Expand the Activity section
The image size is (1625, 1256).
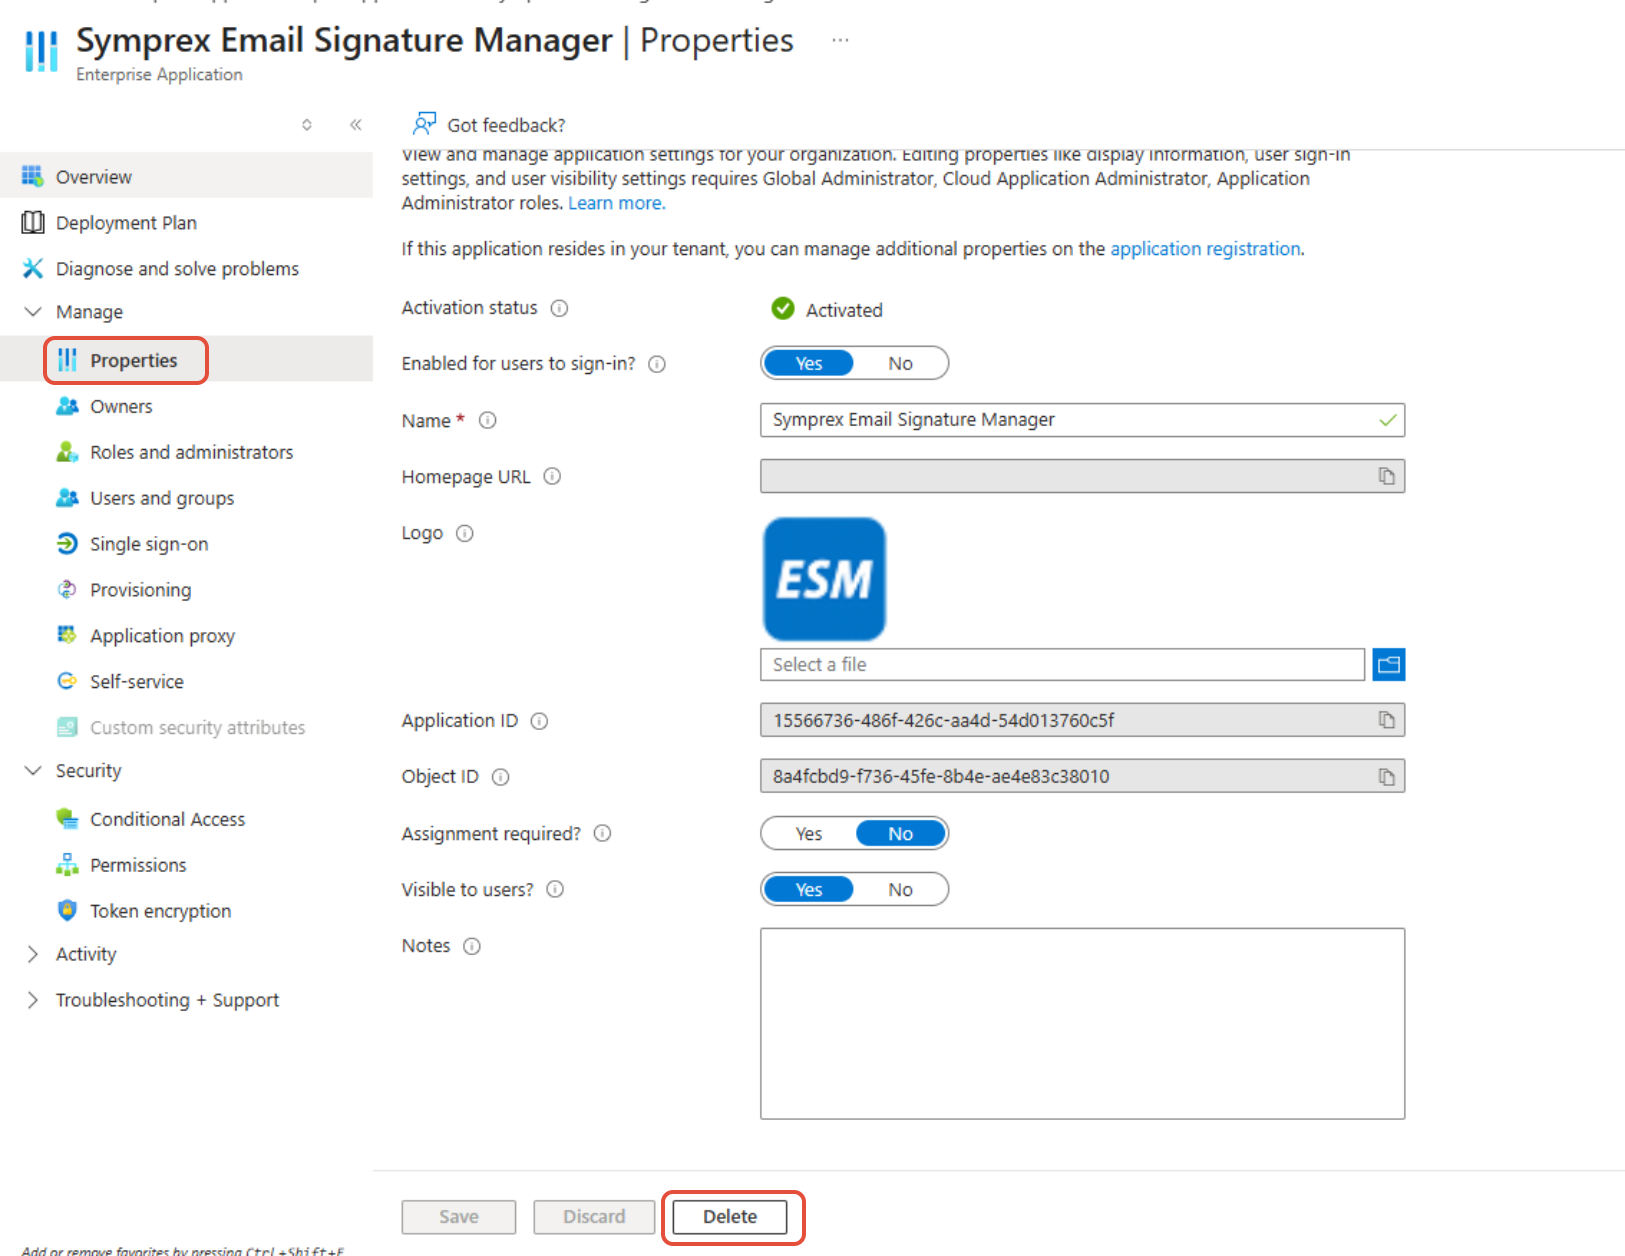[x=33, y=954]
